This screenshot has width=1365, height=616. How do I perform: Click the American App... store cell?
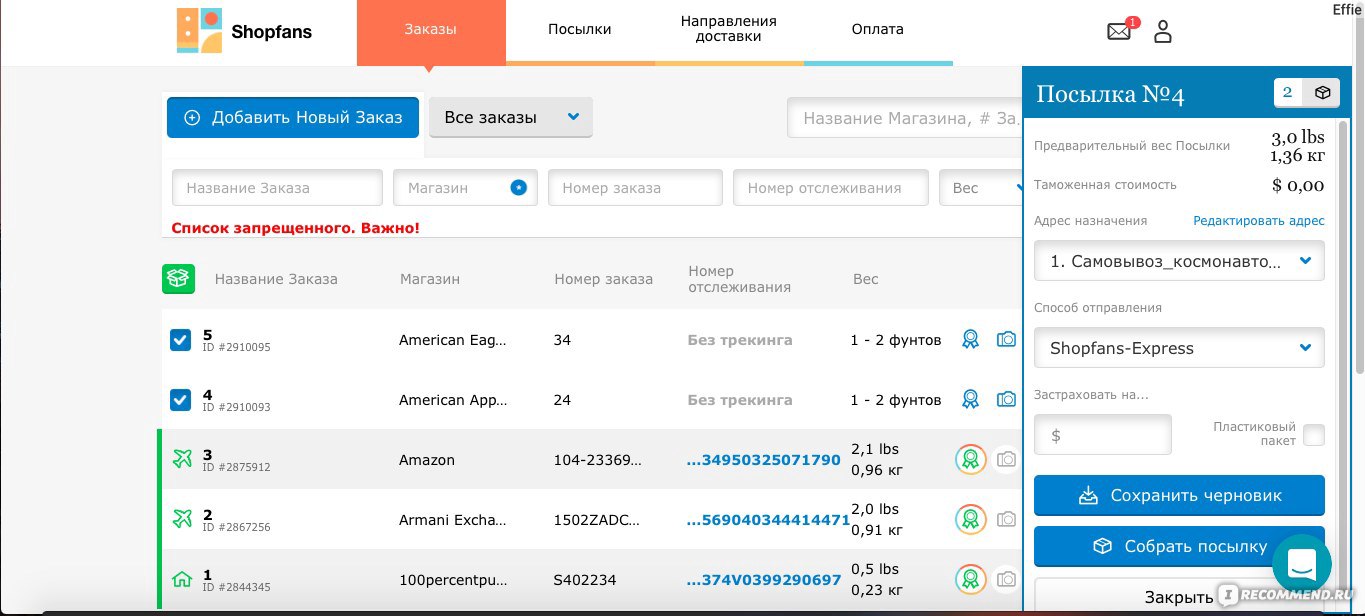tap(453, 400)
